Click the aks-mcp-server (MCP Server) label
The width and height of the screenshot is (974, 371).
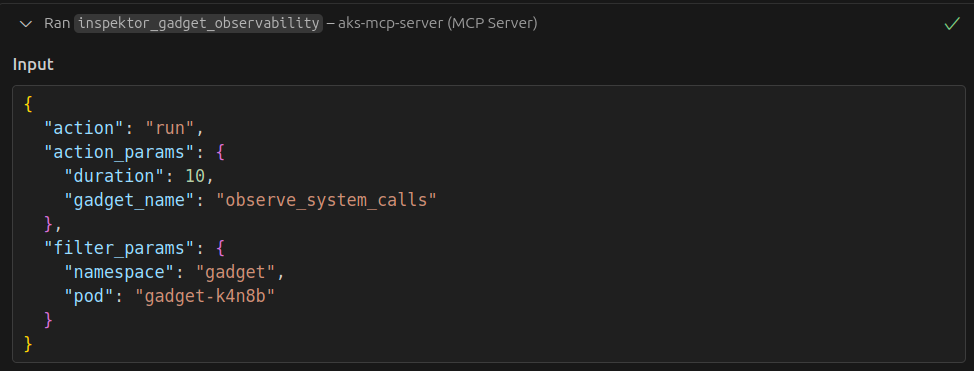click(x=437, y=24)
